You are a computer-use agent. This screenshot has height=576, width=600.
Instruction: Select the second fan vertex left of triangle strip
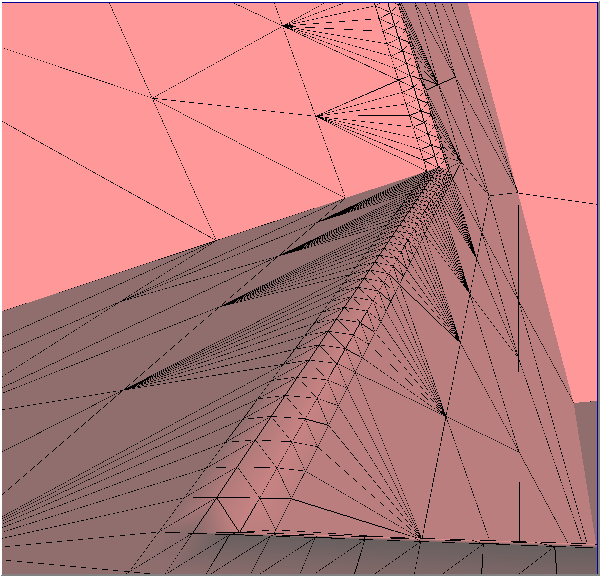(317, 116)
